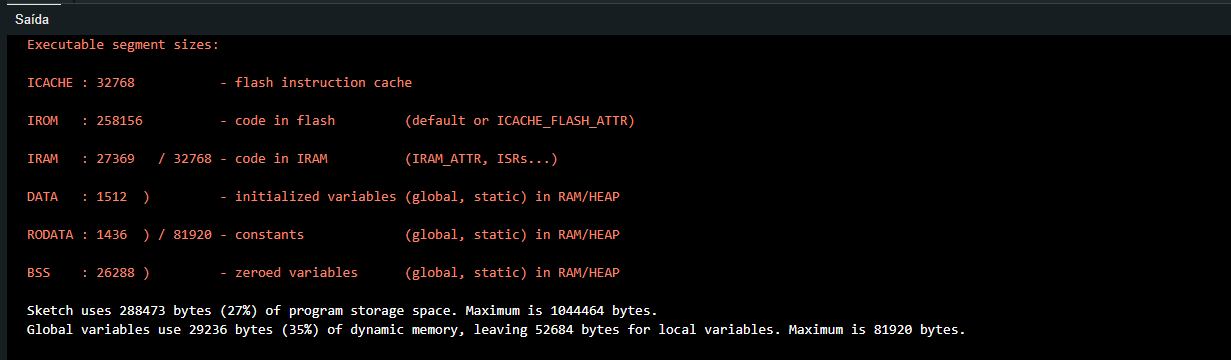Select the DATA label in output
1231x360 pixels.
point(42,197)
